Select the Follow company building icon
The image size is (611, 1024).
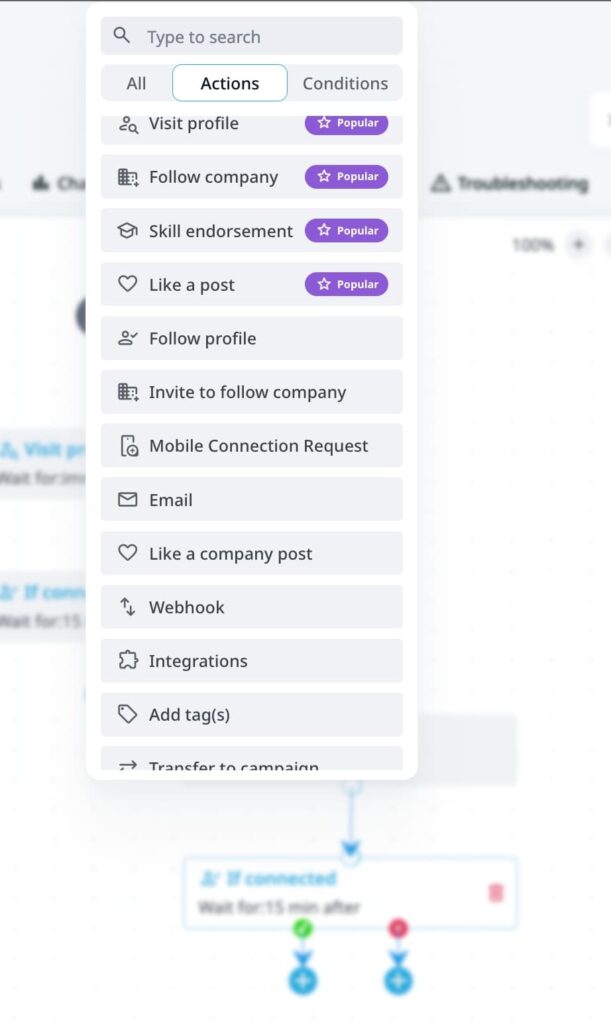(x=128, y=177)
